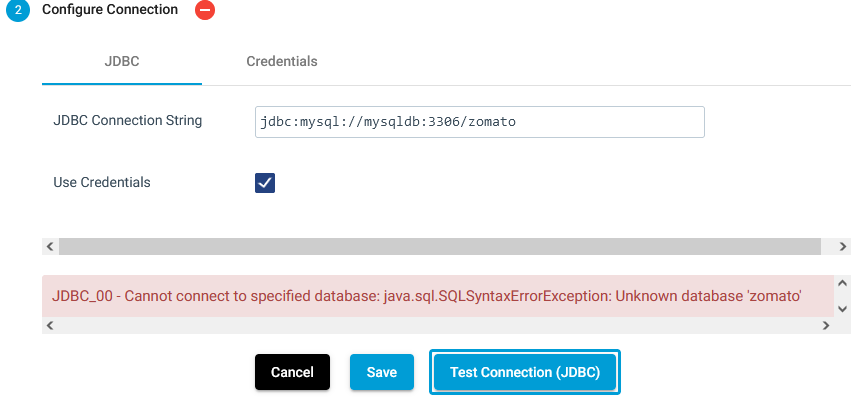Click the error message's scroll down arrow

(842, 309)
